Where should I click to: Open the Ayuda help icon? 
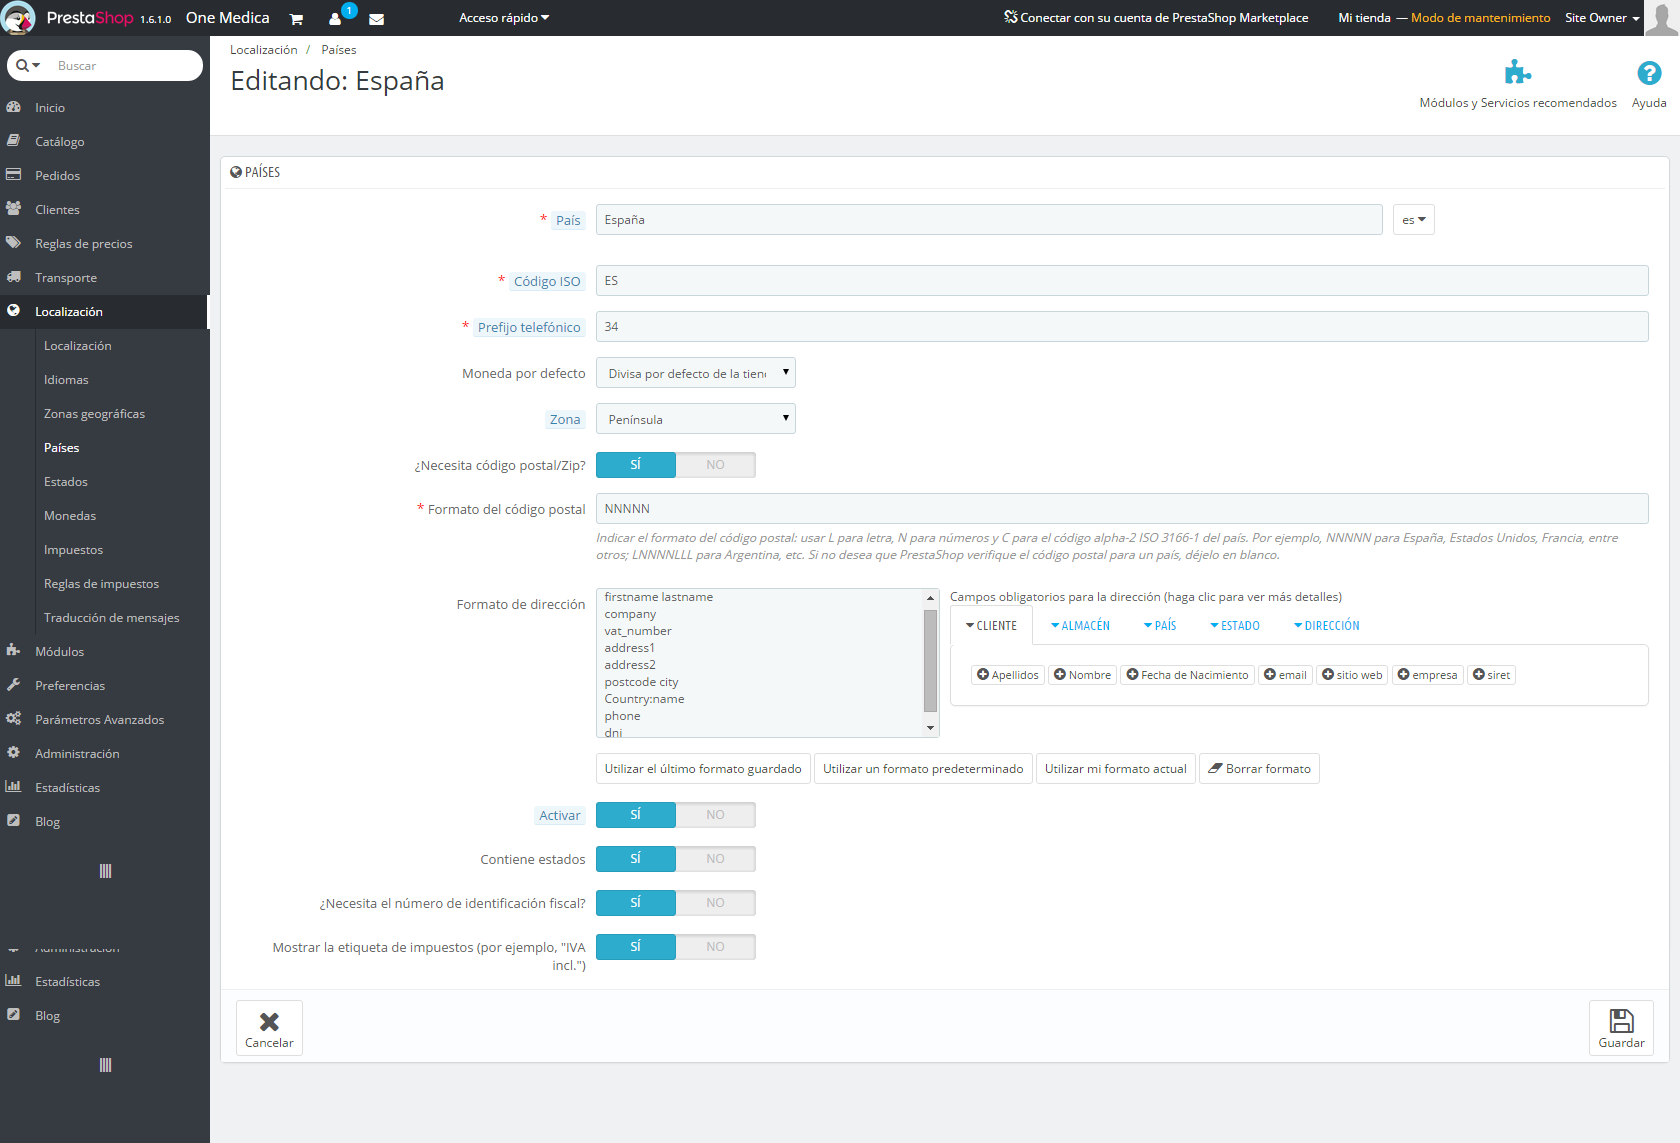click(1649, 73)
